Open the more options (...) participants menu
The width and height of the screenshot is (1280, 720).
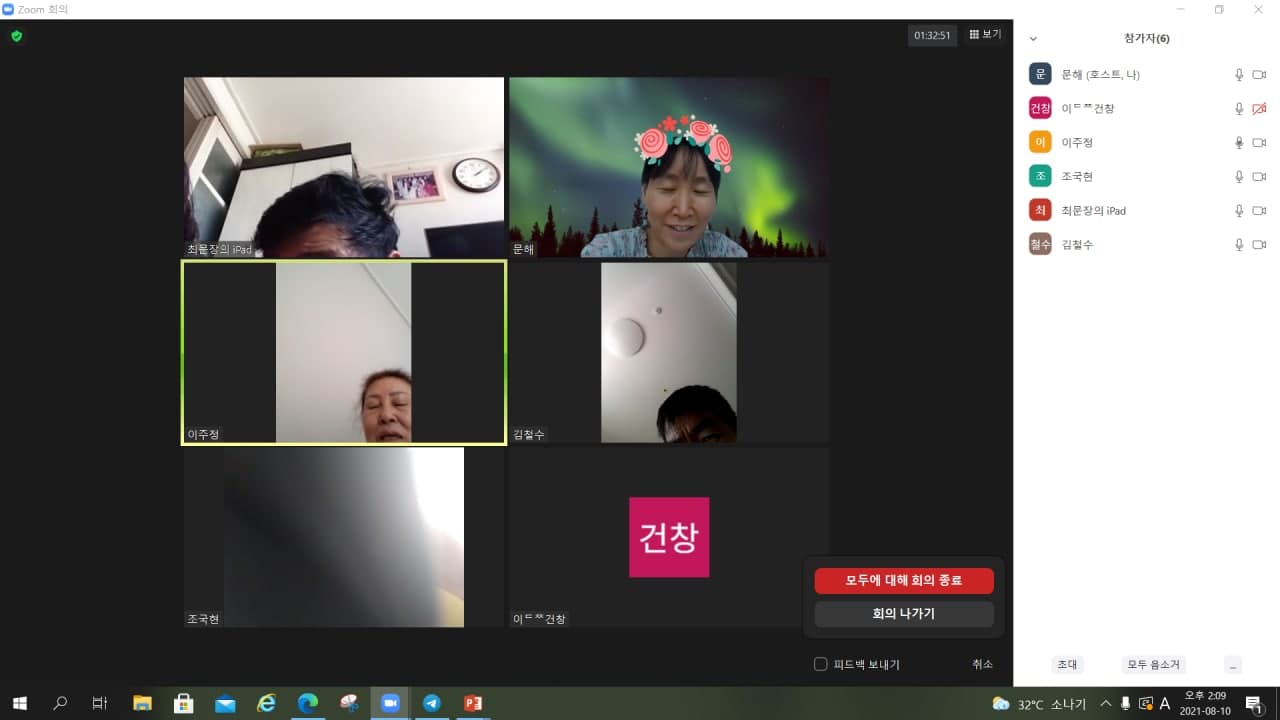pyautogui.click(x=1233, y=664)
